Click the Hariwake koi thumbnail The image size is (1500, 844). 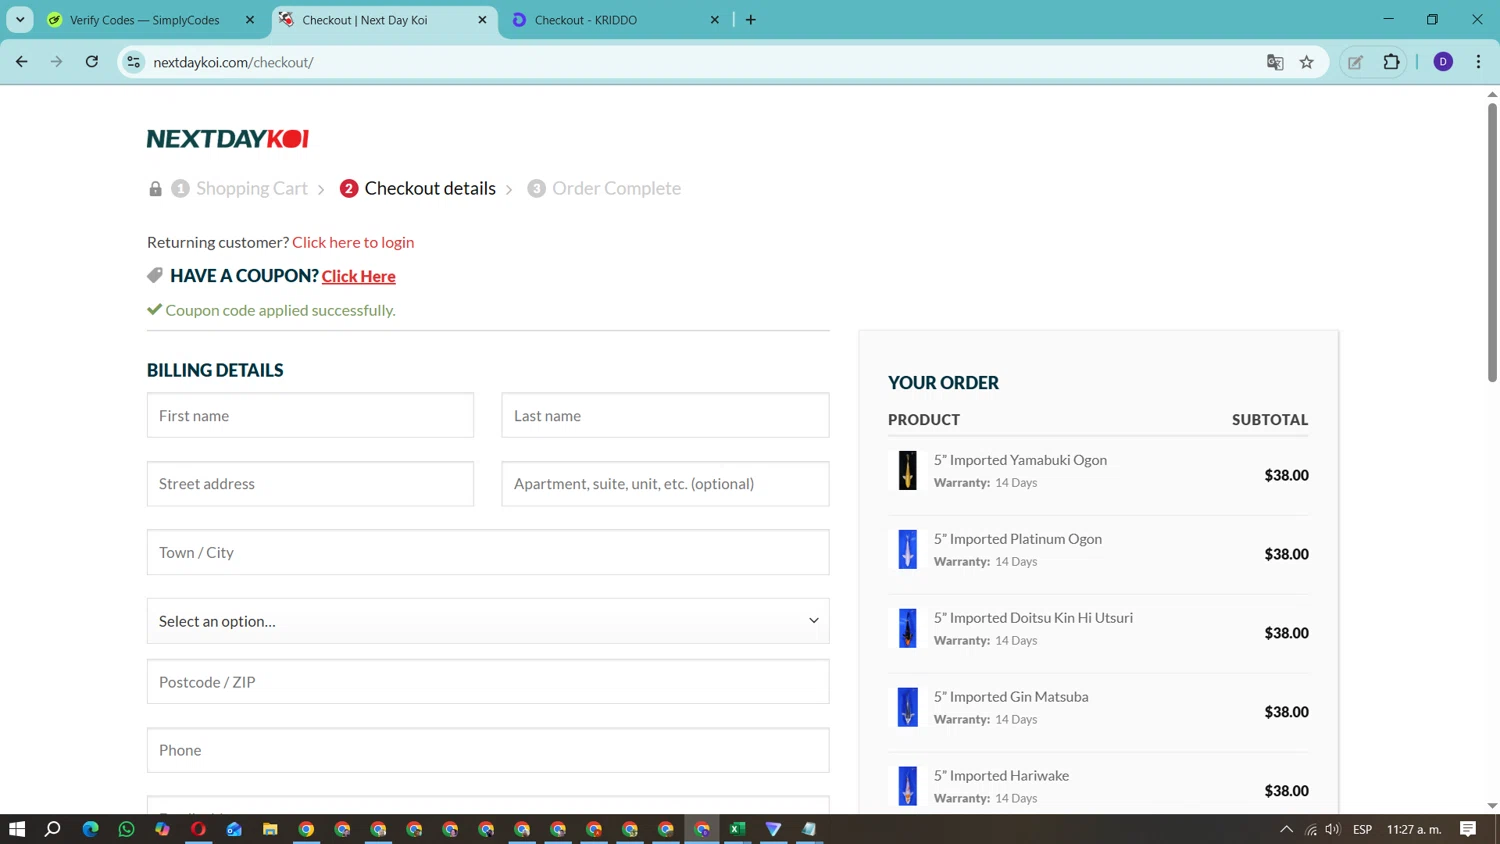pyautogui.click(x=907, y=786)
